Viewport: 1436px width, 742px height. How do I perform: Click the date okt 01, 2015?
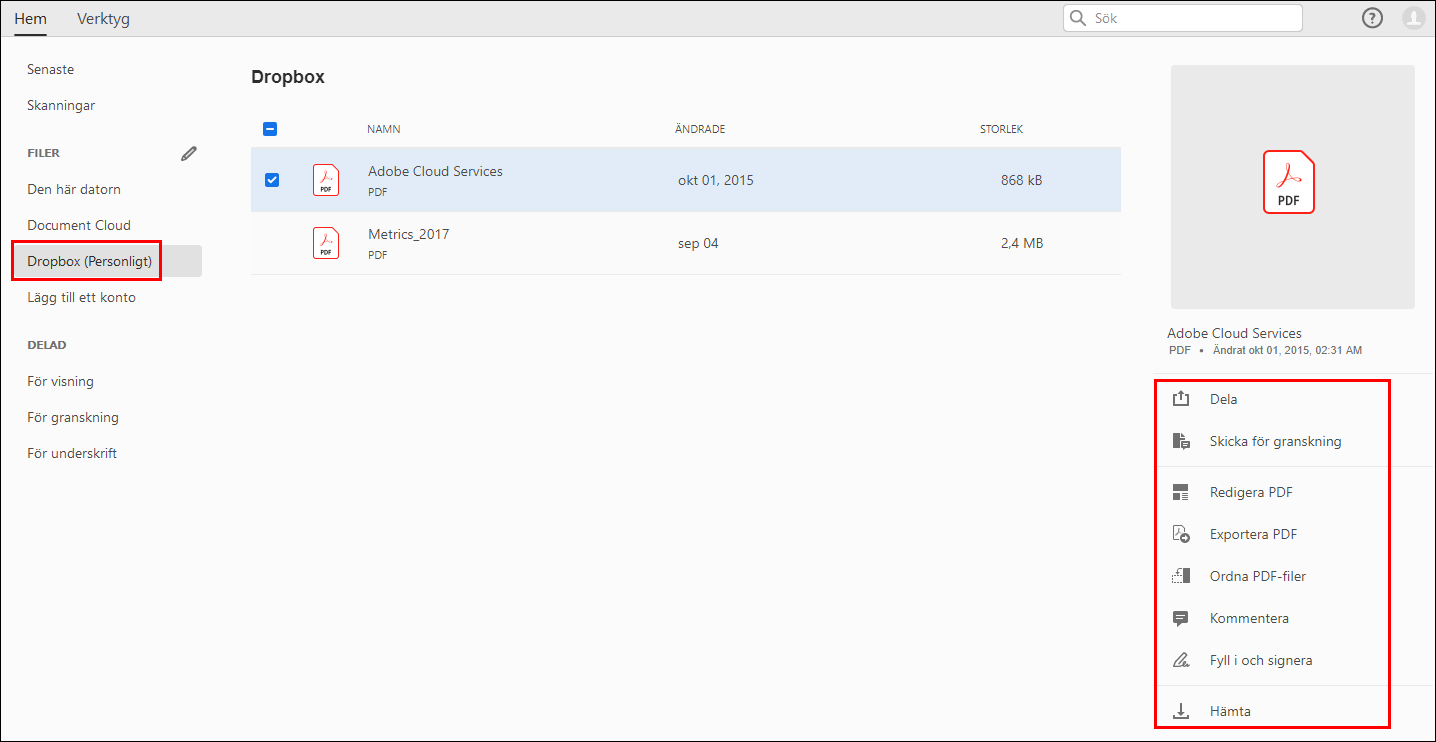pos(716,180)
